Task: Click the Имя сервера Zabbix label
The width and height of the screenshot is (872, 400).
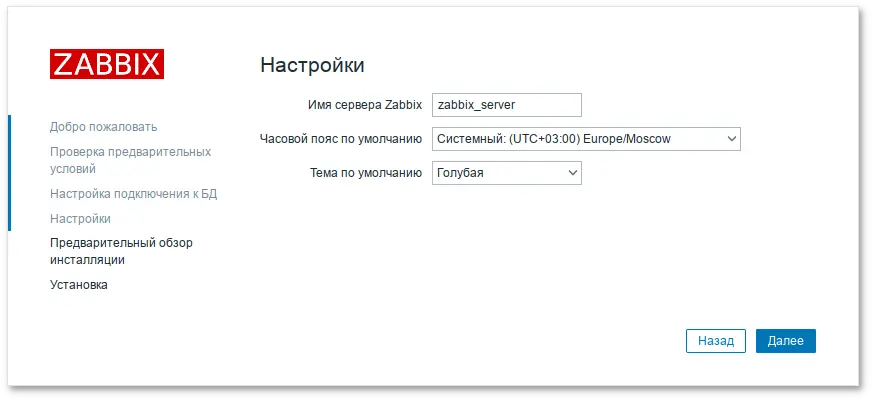Action: point(365,105)
